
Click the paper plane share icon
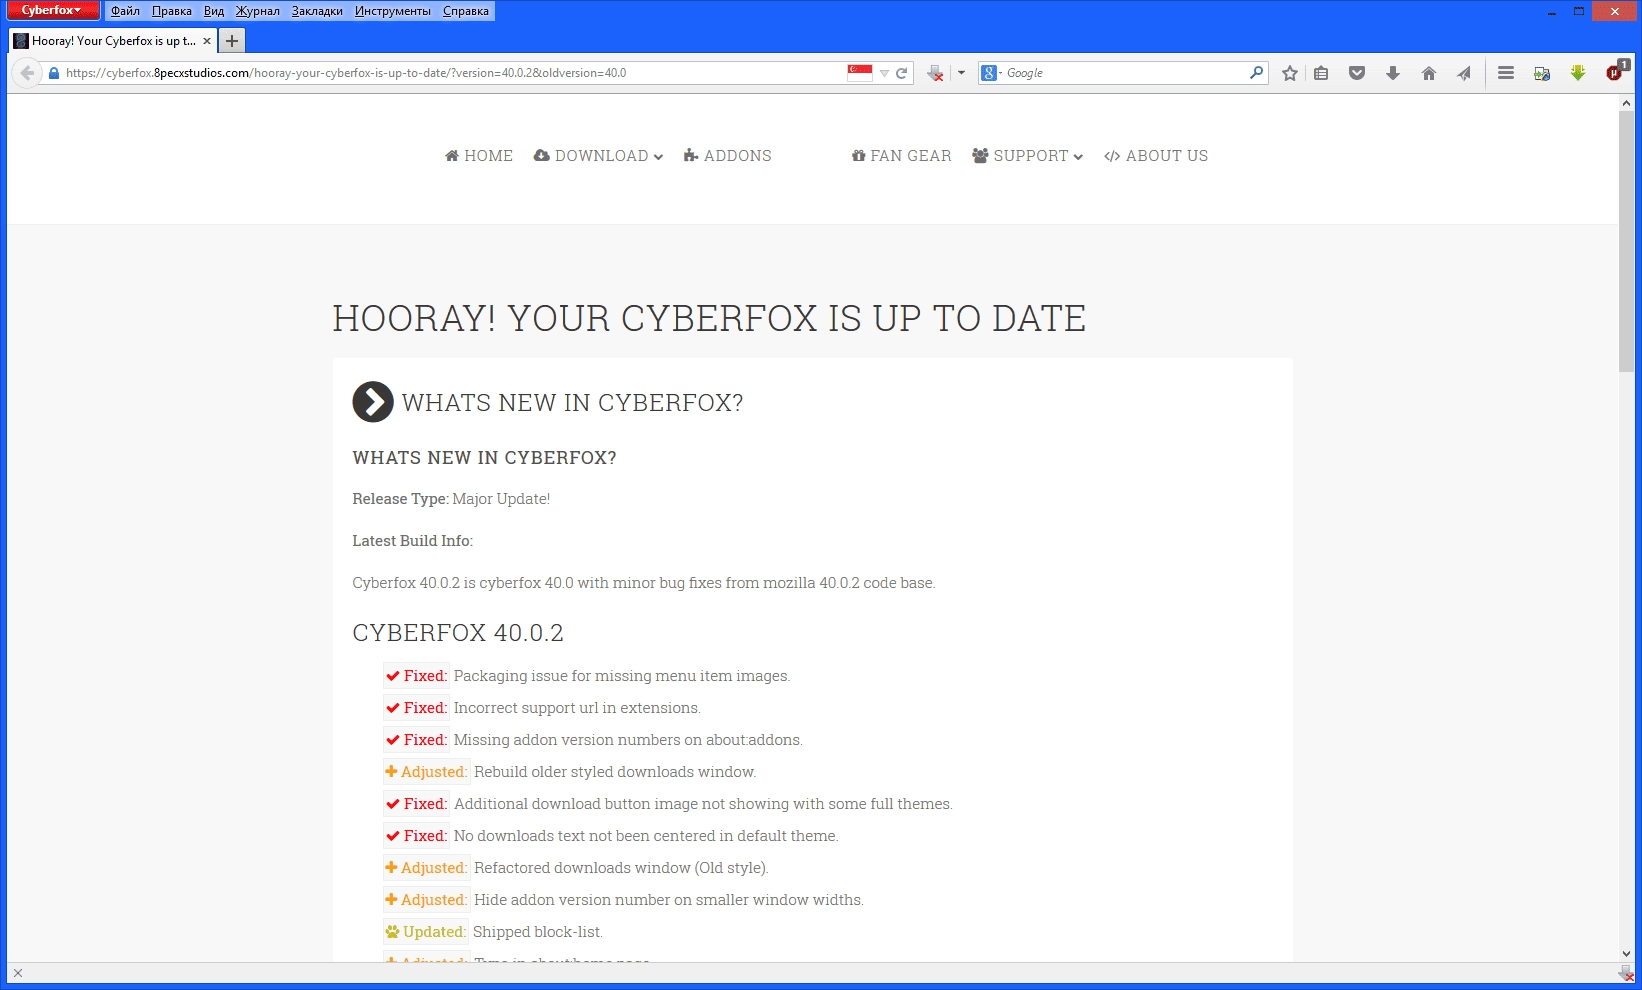(x=1464, y=73)
